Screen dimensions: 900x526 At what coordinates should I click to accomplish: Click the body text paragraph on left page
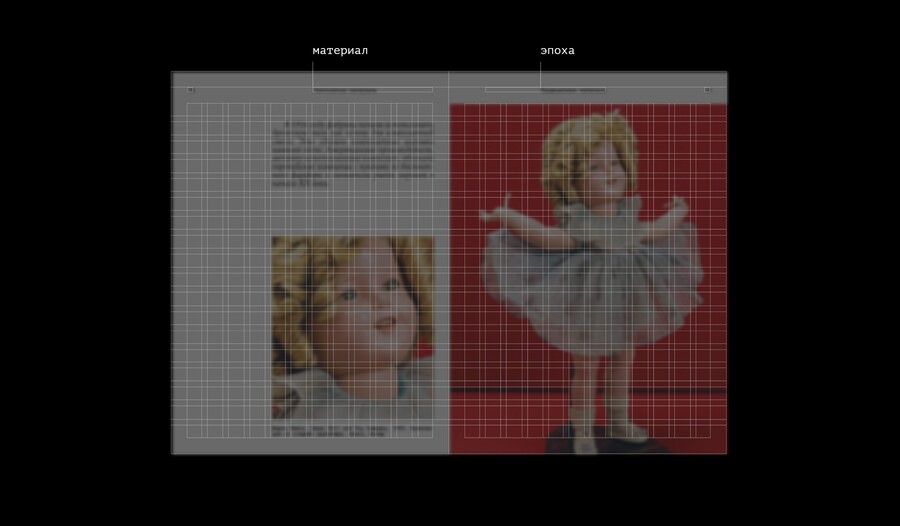352,154
